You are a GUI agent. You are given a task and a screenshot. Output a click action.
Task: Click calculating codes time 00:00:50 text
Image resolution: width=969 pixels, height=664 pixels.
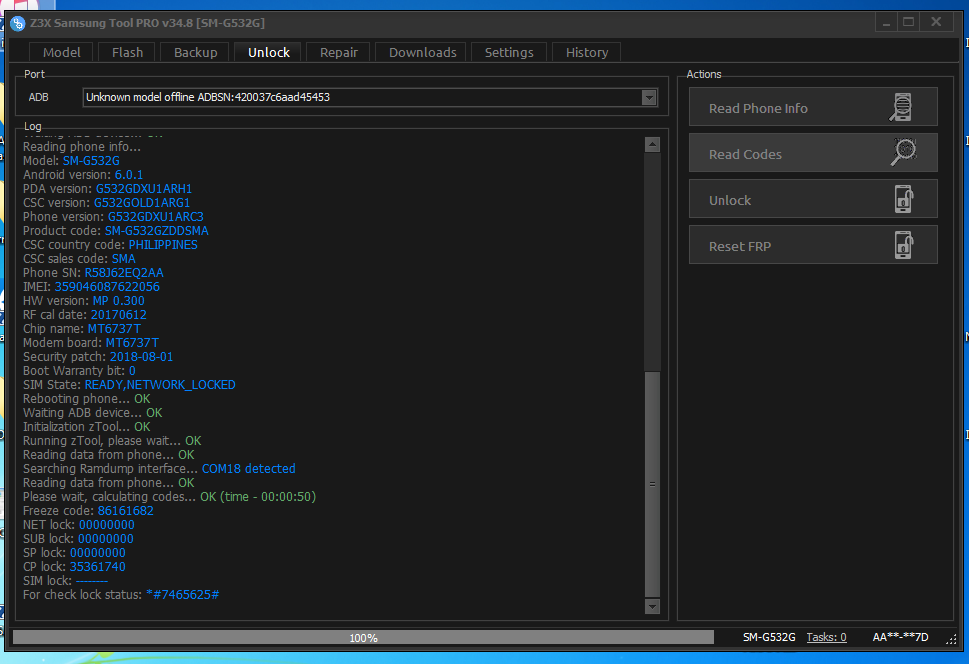258,497
